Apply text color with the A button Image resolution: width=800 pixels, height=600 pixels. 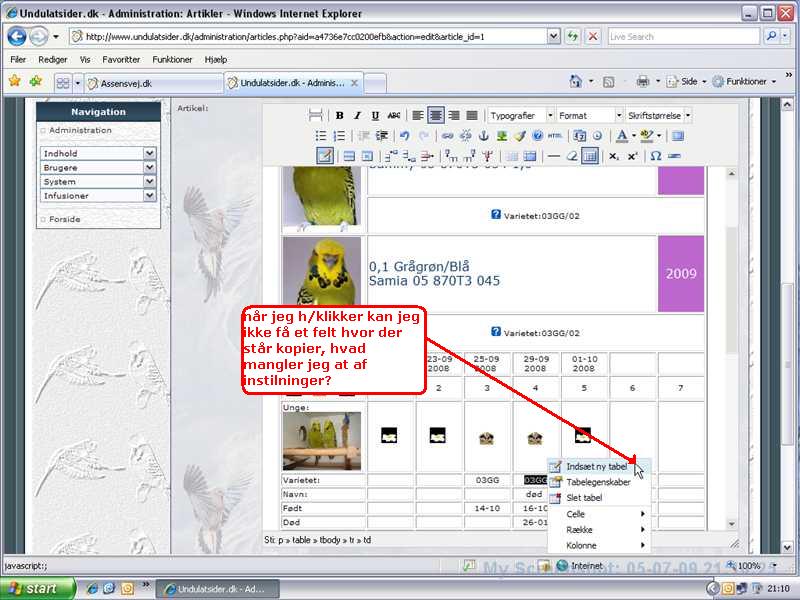622,136
